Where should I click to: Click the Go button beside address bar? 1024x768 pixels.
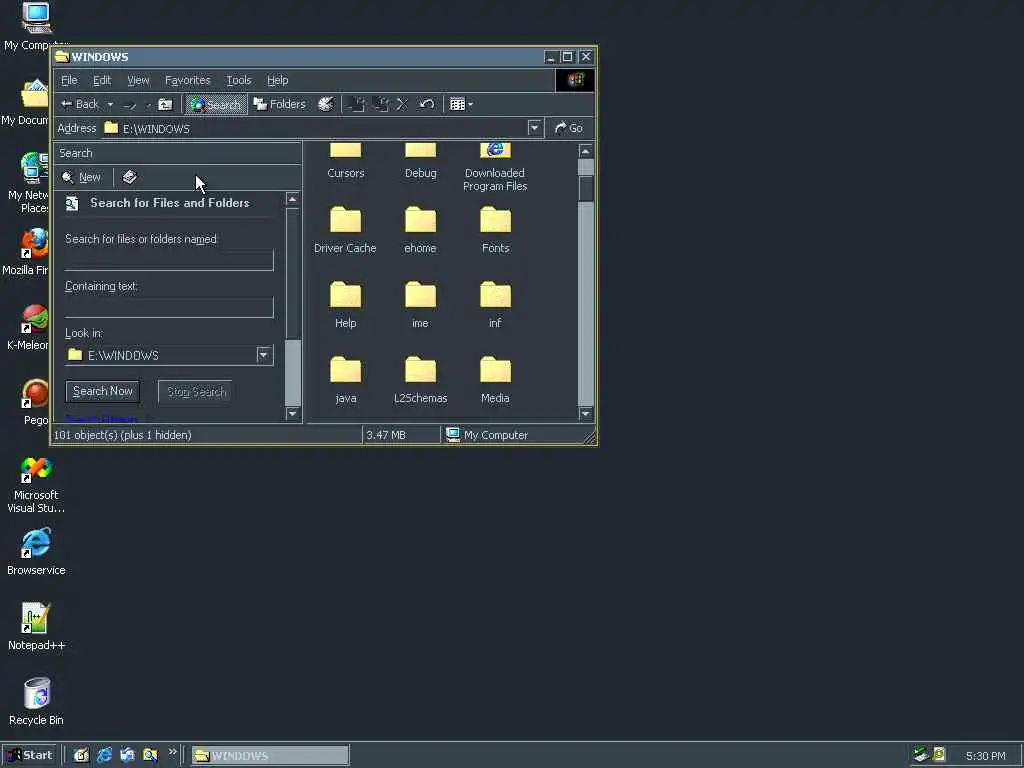[569, 128]
